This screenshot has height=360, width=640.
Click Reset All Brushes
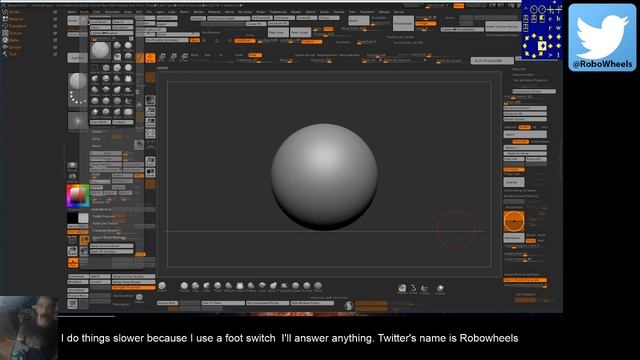click(111, 251)
